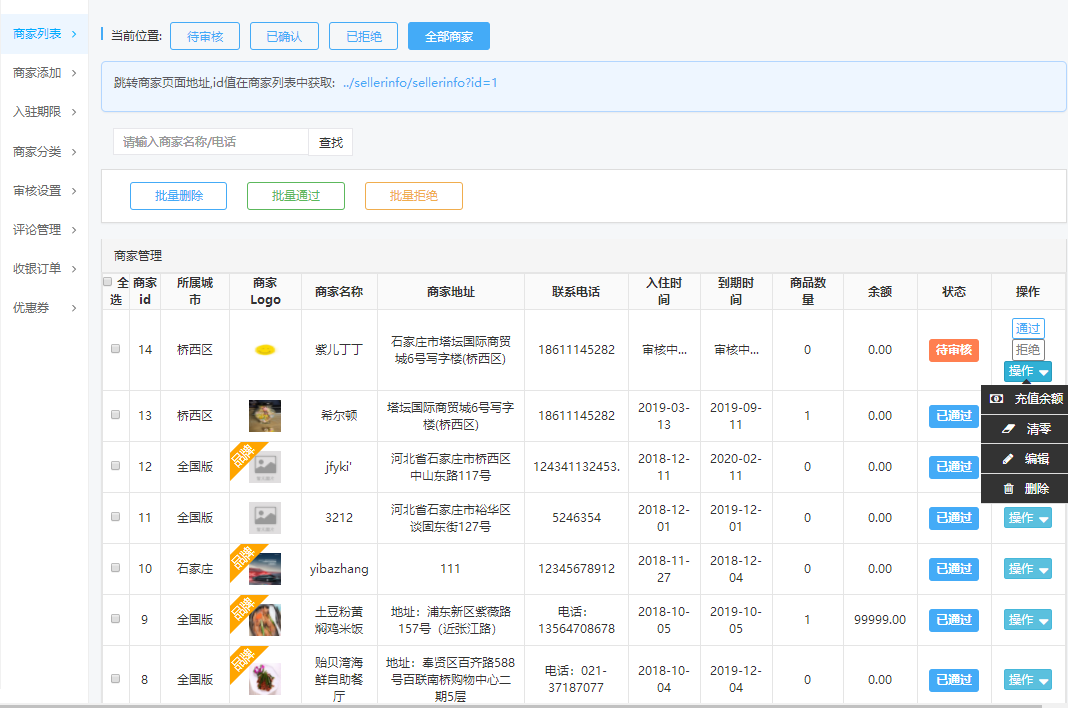This screenshot has height=708, width=1068.
Task: Check the box for merchant id 9
Action: tap(116, 619)
